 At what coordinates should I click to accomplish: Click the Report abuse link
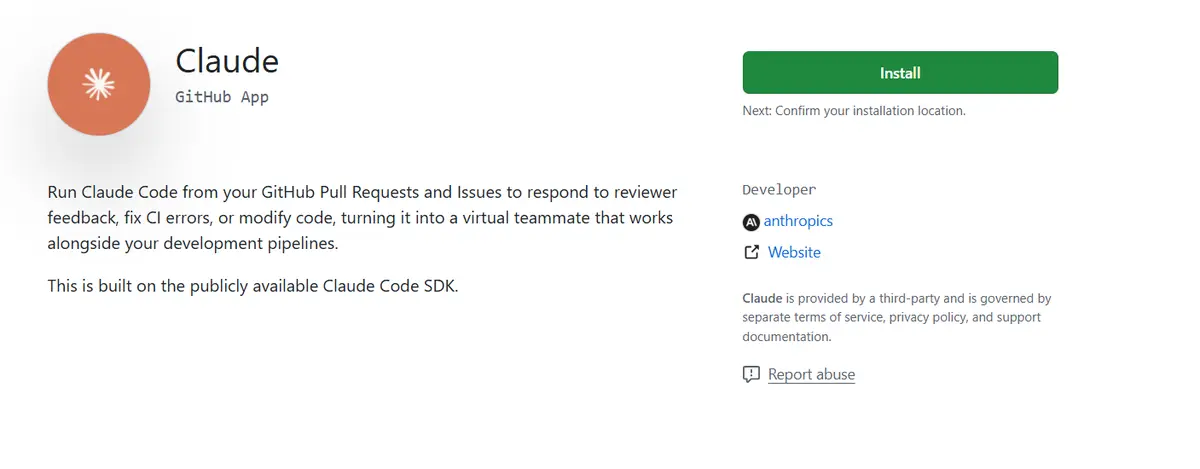(x=811, y=375)
